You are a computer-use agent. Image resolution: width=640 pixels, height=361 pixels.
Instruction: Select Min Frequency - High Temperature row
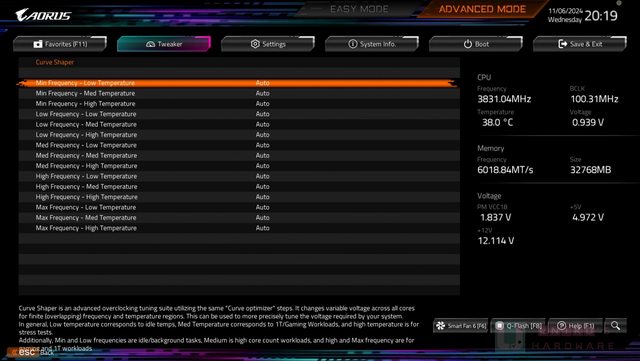239,104
